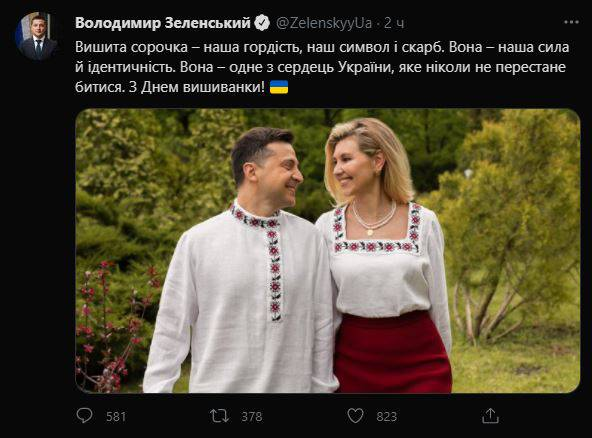Viewport: 592px width, 438px height.
Task: Click the Ukrainian flag emoji
Action: click(279, 87)
